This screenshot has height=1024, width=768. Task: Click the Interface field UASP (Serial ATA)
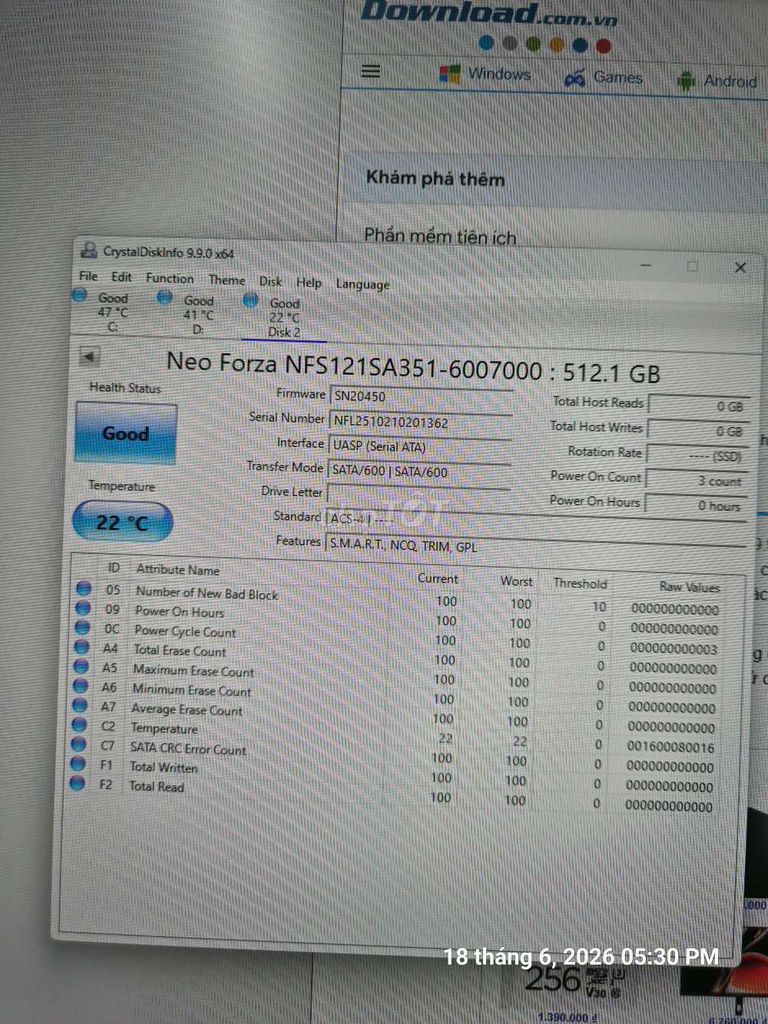pyautogui.click(x=419, y=447)
